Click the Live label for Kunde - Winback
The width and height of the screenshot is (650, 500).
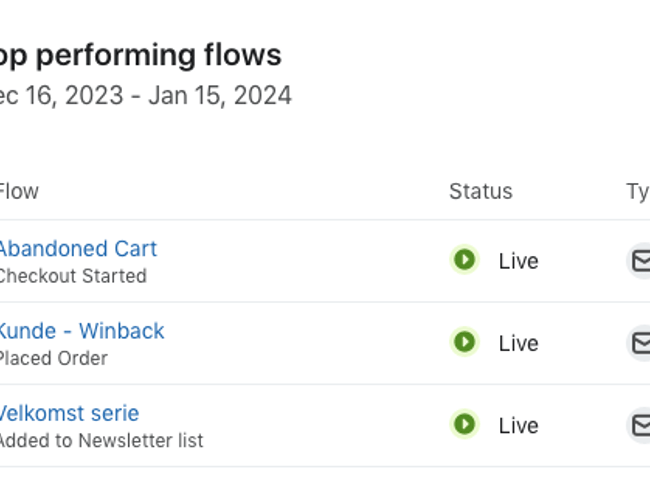518,343
